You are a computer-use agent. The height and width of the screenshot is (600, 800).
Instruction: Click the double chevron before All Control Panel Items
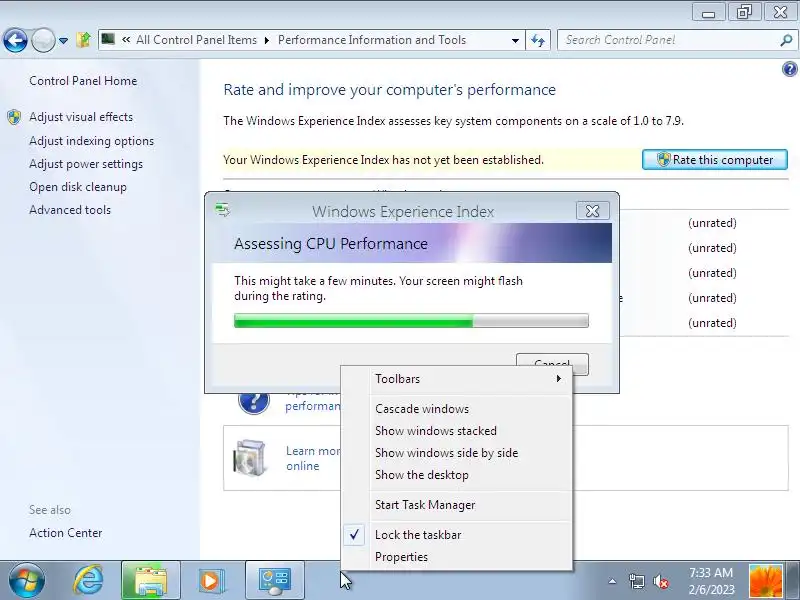(126, 40)
